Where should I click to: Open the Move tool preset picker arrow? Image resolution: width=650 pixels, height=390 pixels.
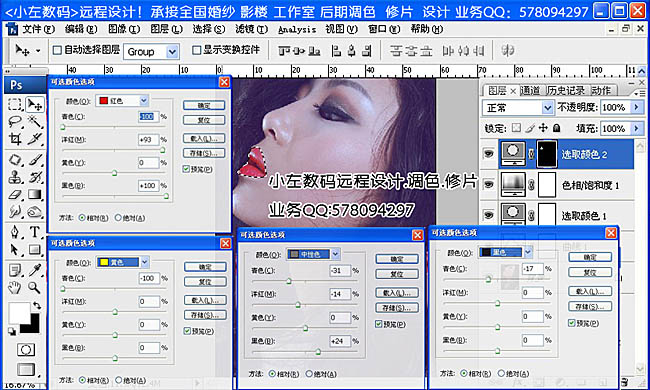pos(38,51)
